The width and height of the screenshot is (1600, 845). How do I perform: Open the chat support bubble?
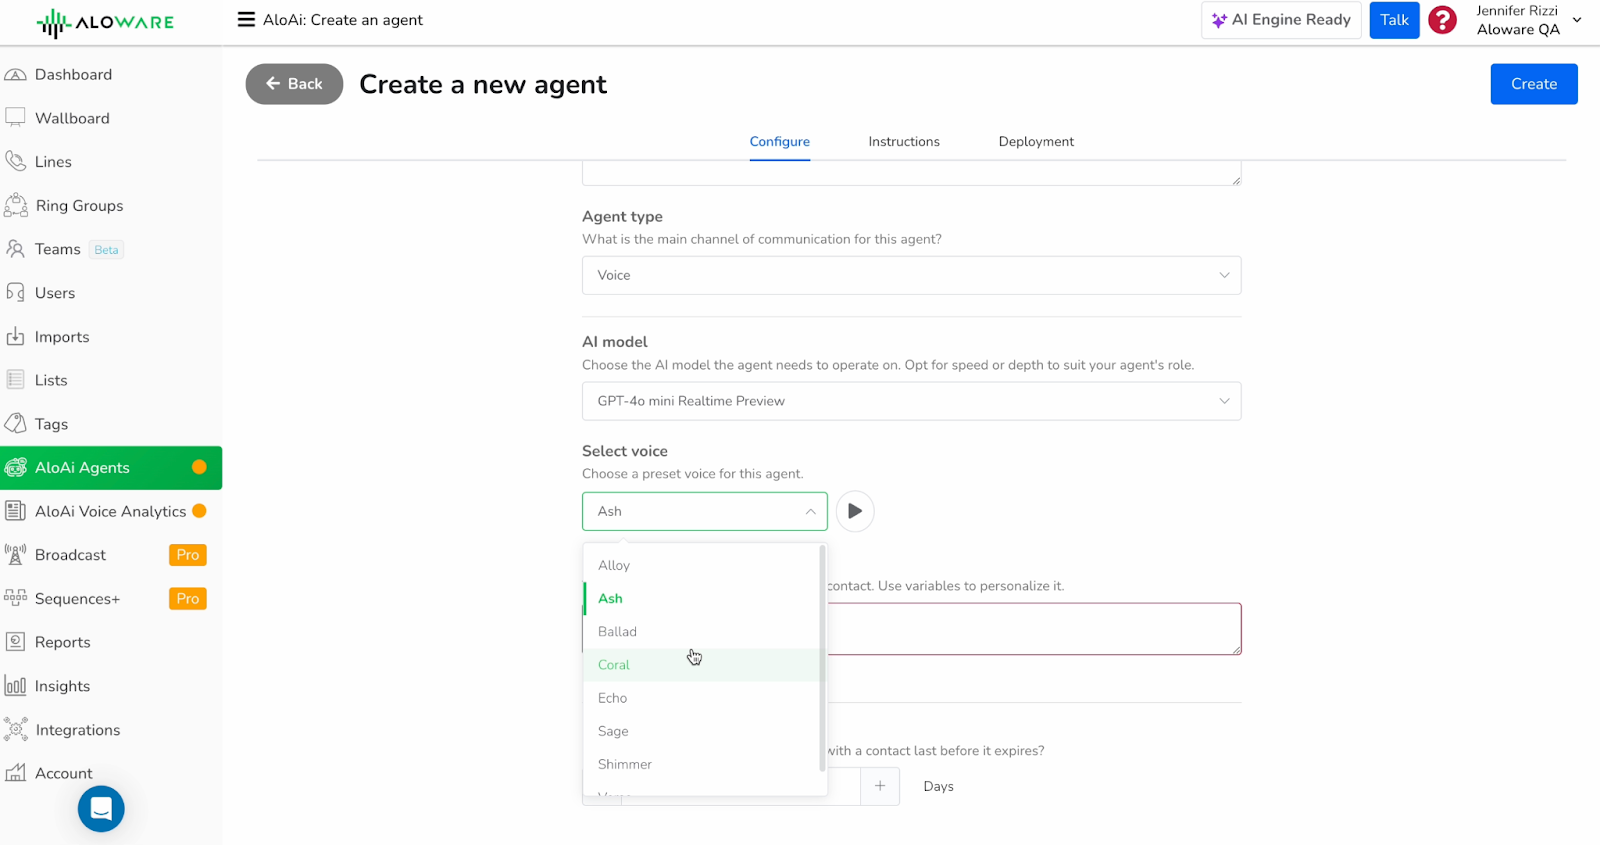click(101, 809)
